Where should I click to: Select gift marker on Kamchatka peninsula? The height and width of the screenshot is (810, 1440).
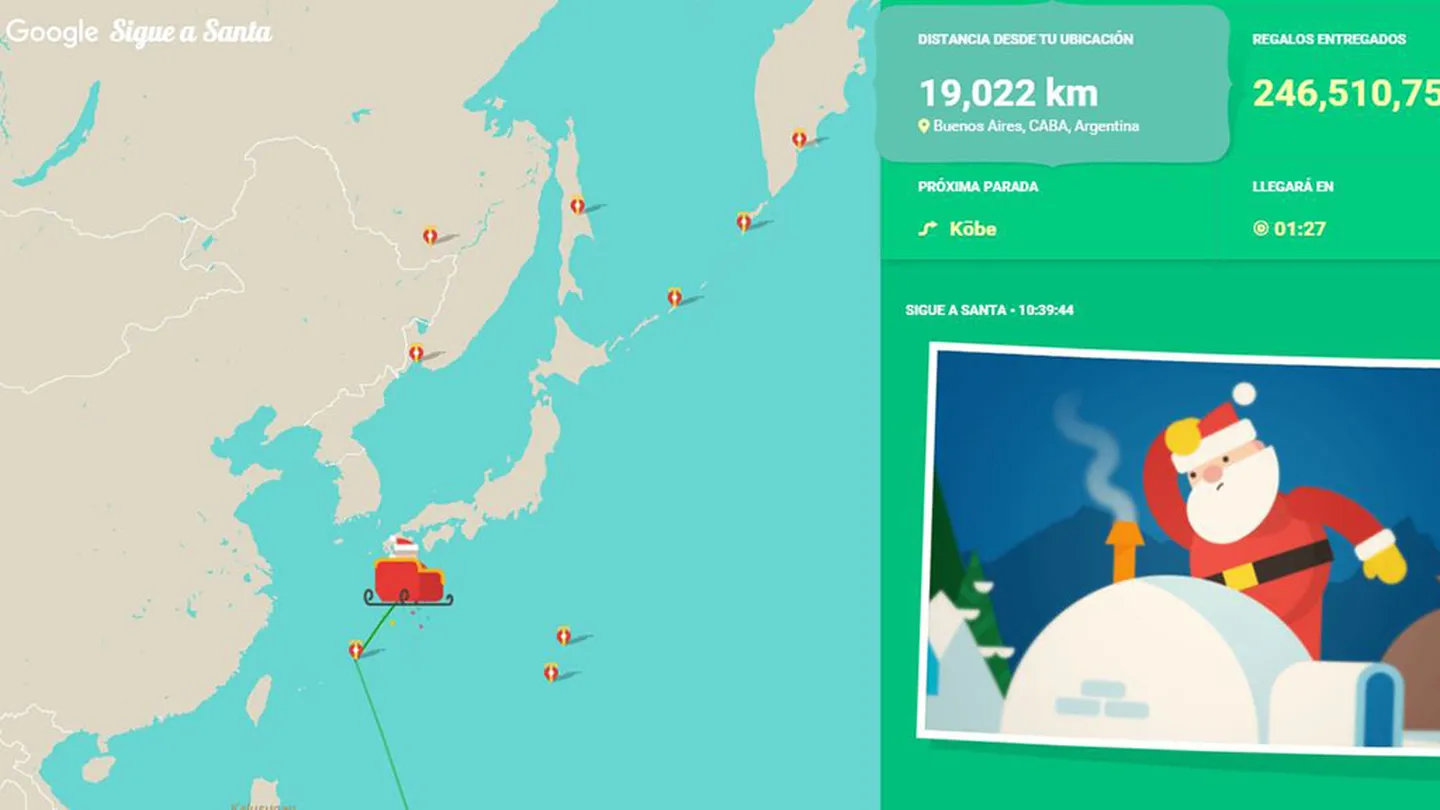tap(798, 138)
